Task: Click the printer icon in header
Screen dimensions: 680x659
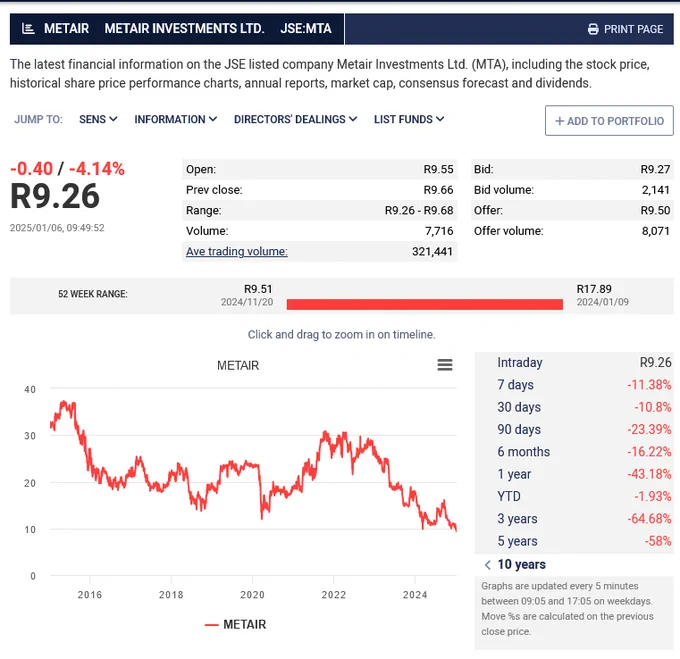Action: (x=593, y=29)
